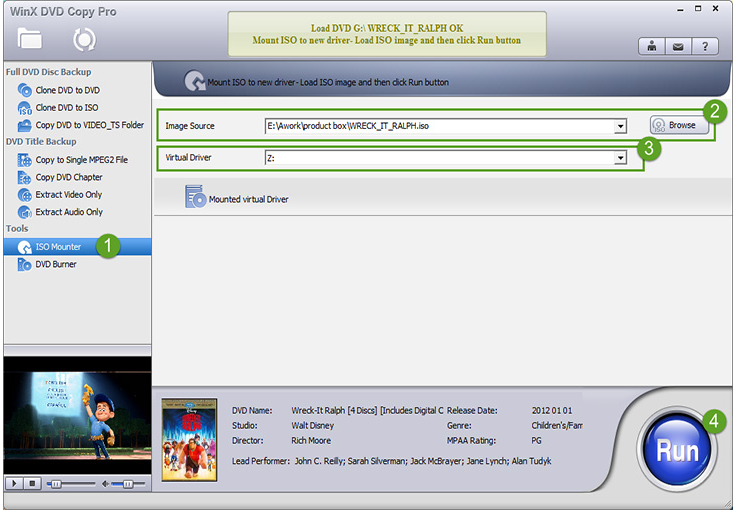
Task: Expand the Image Source dropdown arrow
Action: tap(620, 126)
